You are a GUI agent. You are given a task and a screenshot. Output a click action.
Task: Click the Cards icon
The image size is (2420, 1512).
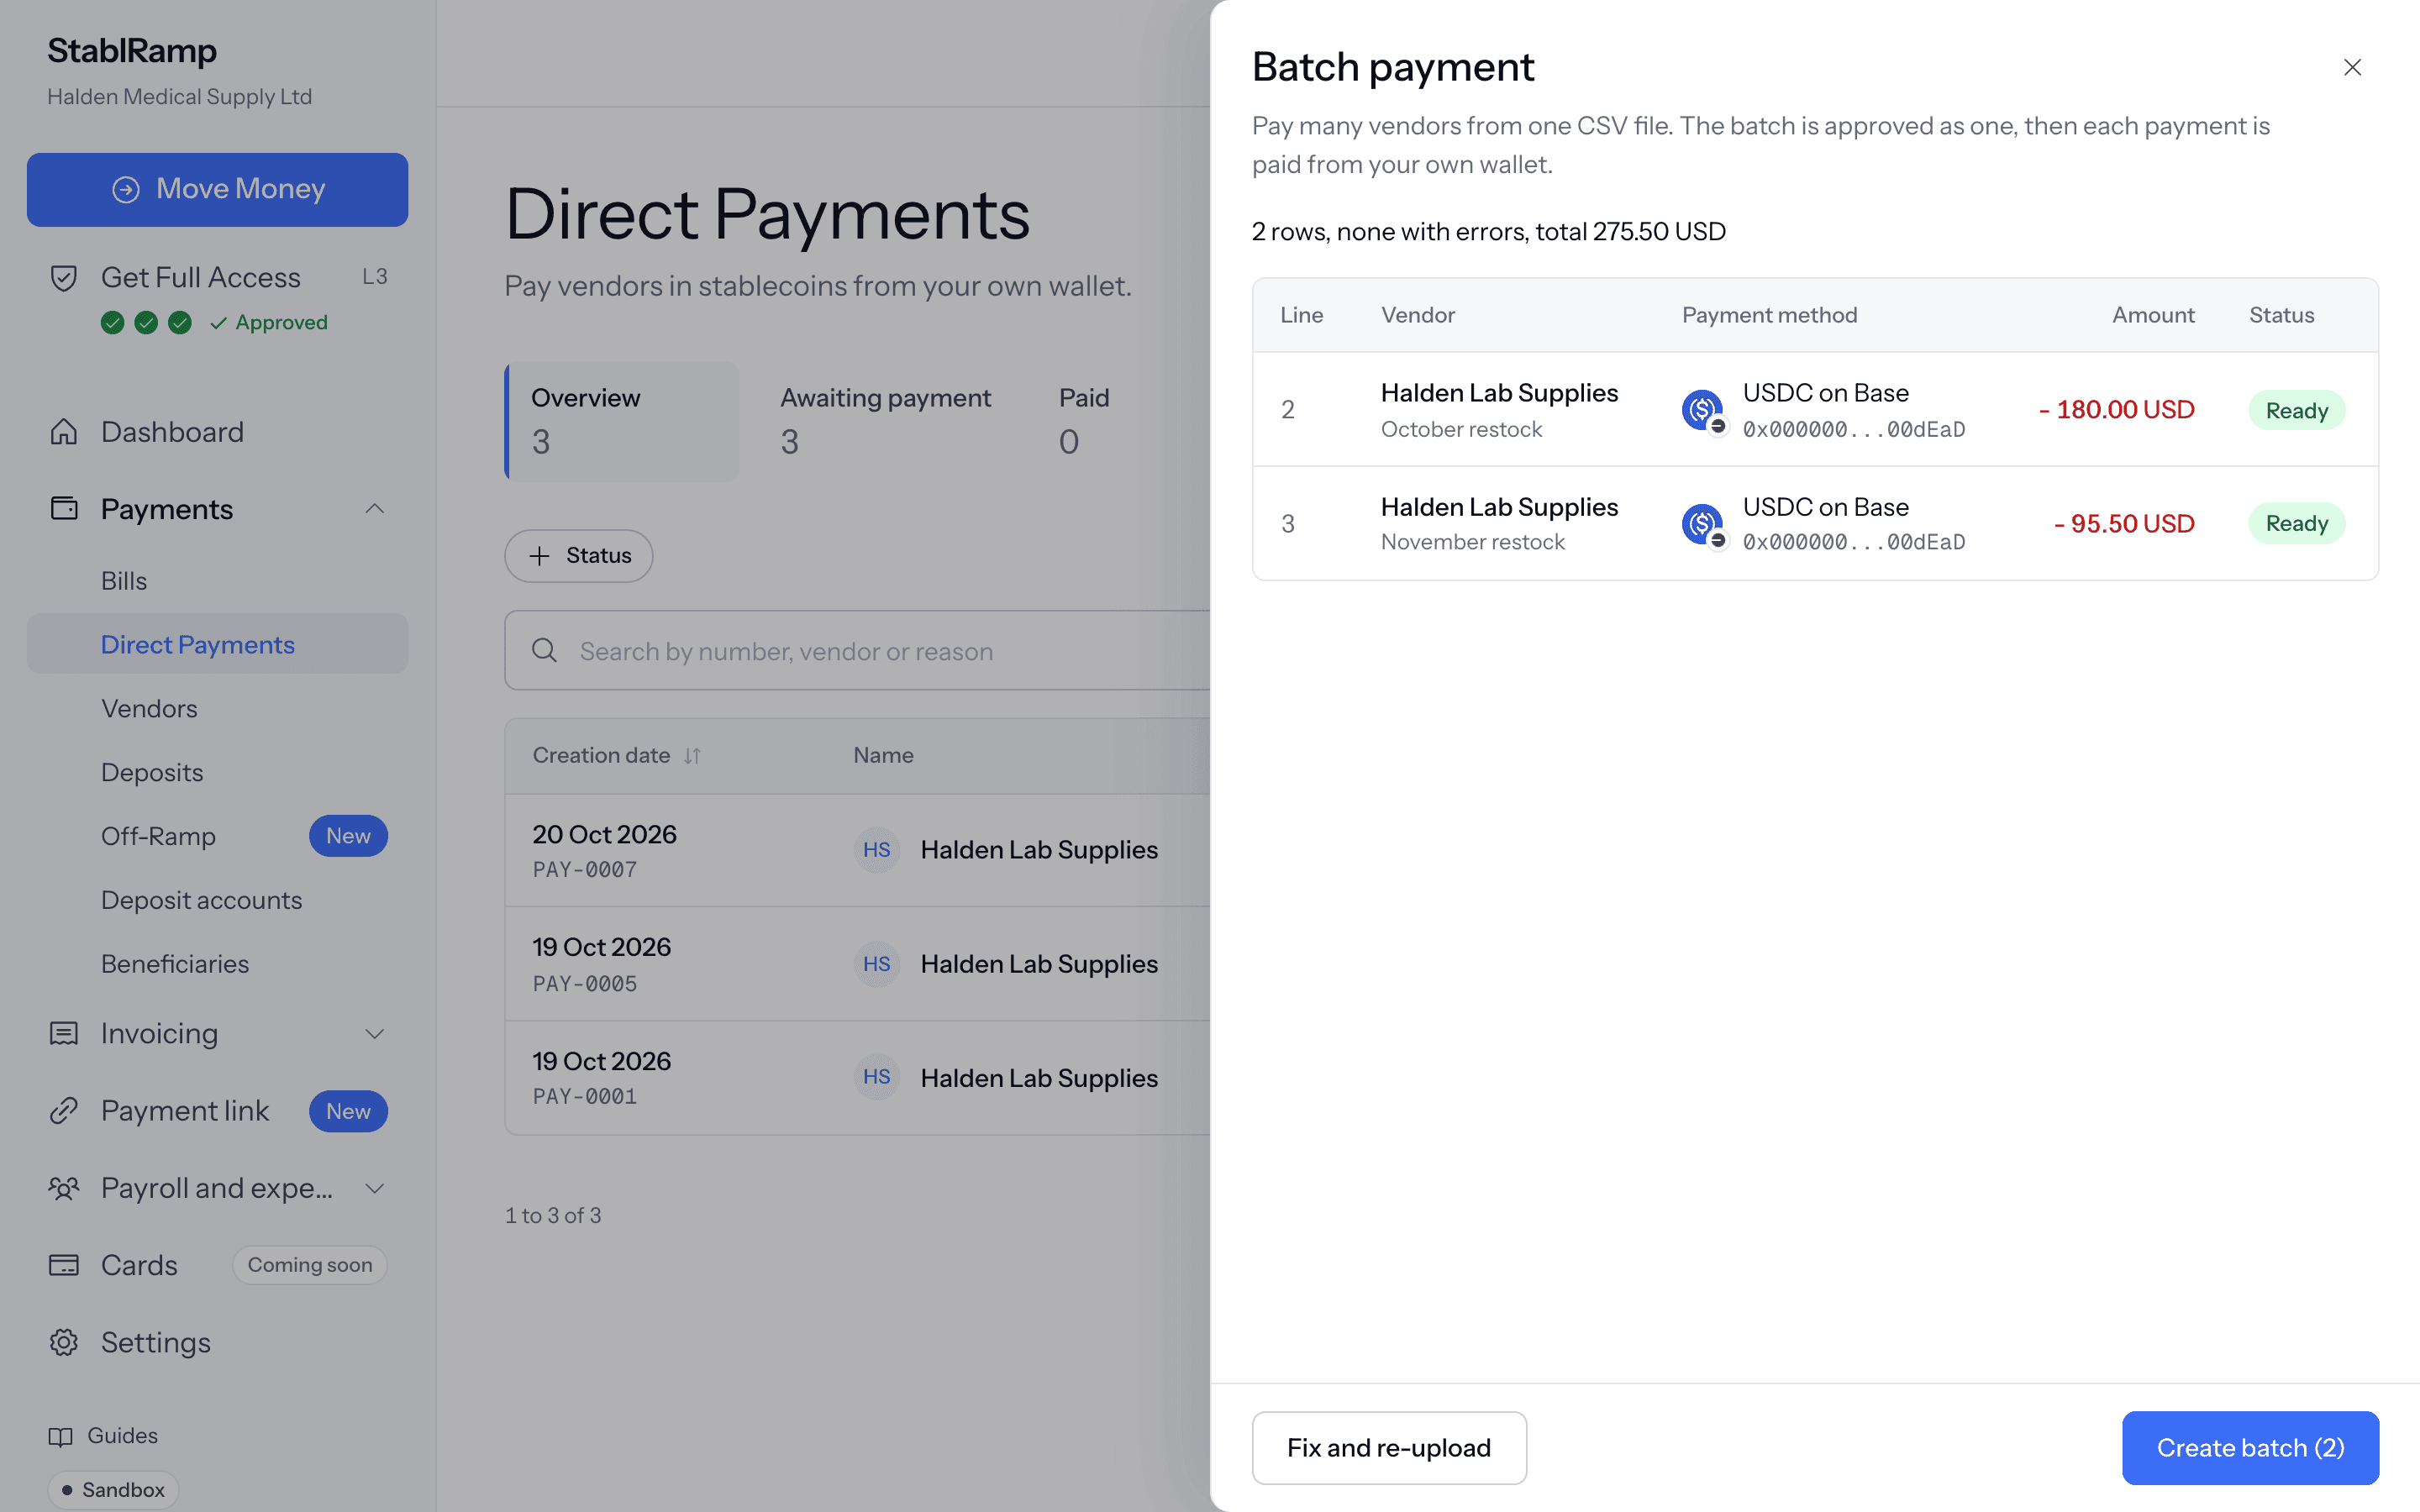(x=64, y=1265)
